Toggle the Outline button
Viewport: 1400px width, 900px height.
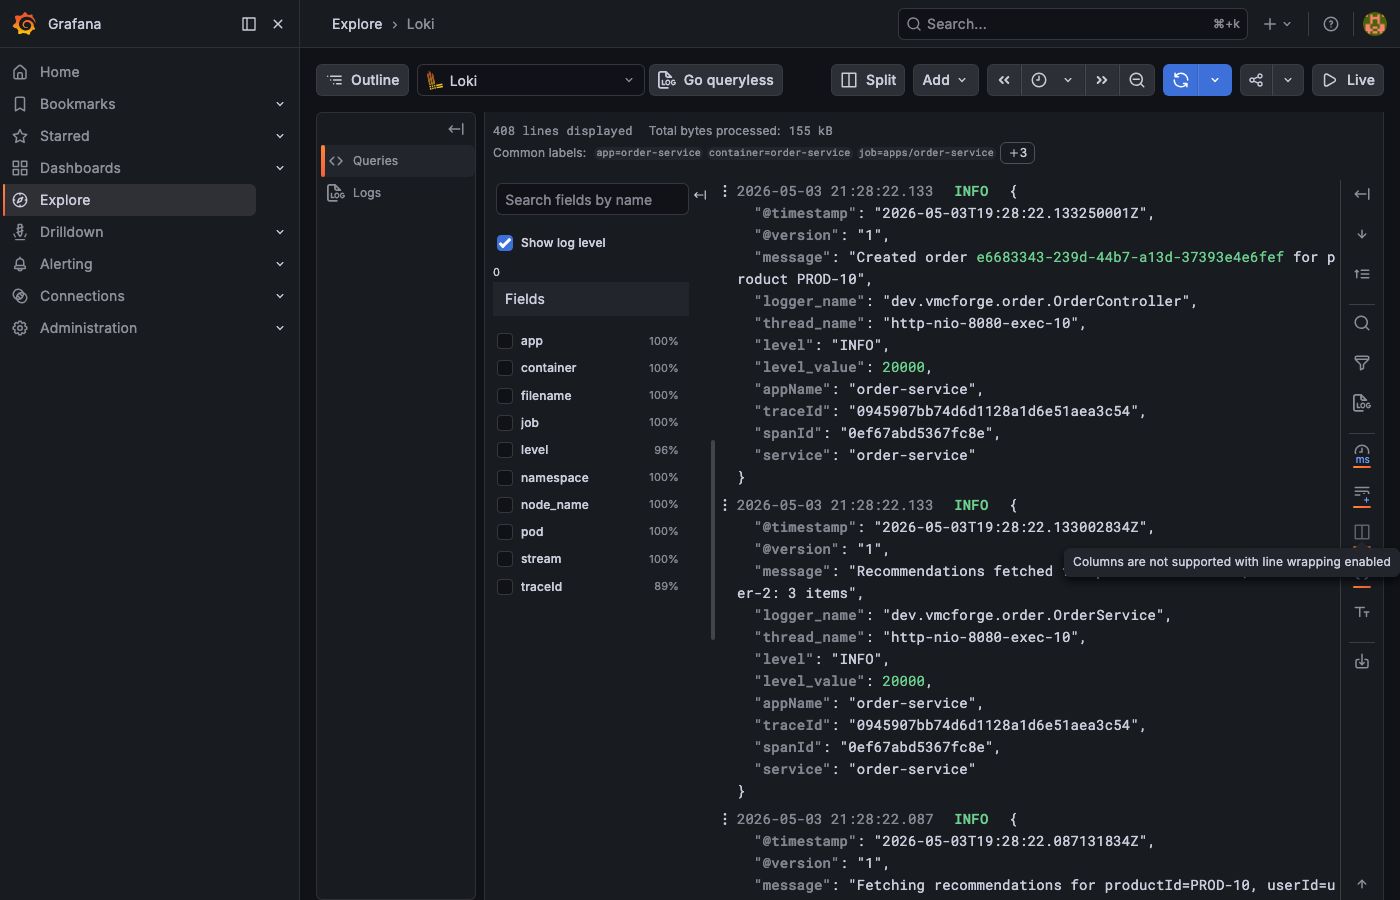tap(363, 80)
